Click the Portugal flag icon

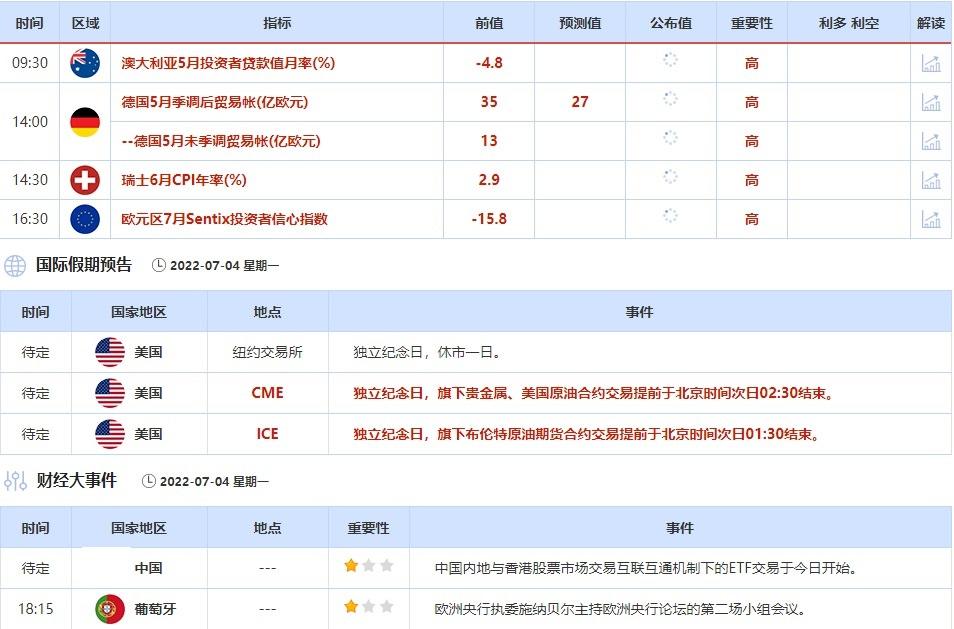click(x=110, y=609)
